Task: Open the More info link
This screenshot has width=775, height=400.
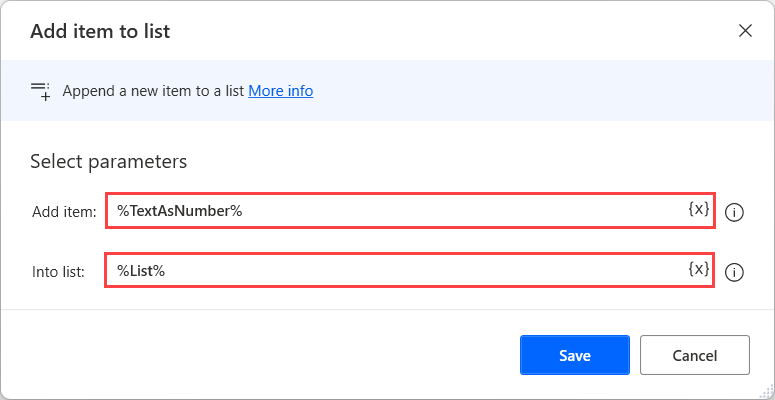Action: pyautogui.click(x=281, y=91)
